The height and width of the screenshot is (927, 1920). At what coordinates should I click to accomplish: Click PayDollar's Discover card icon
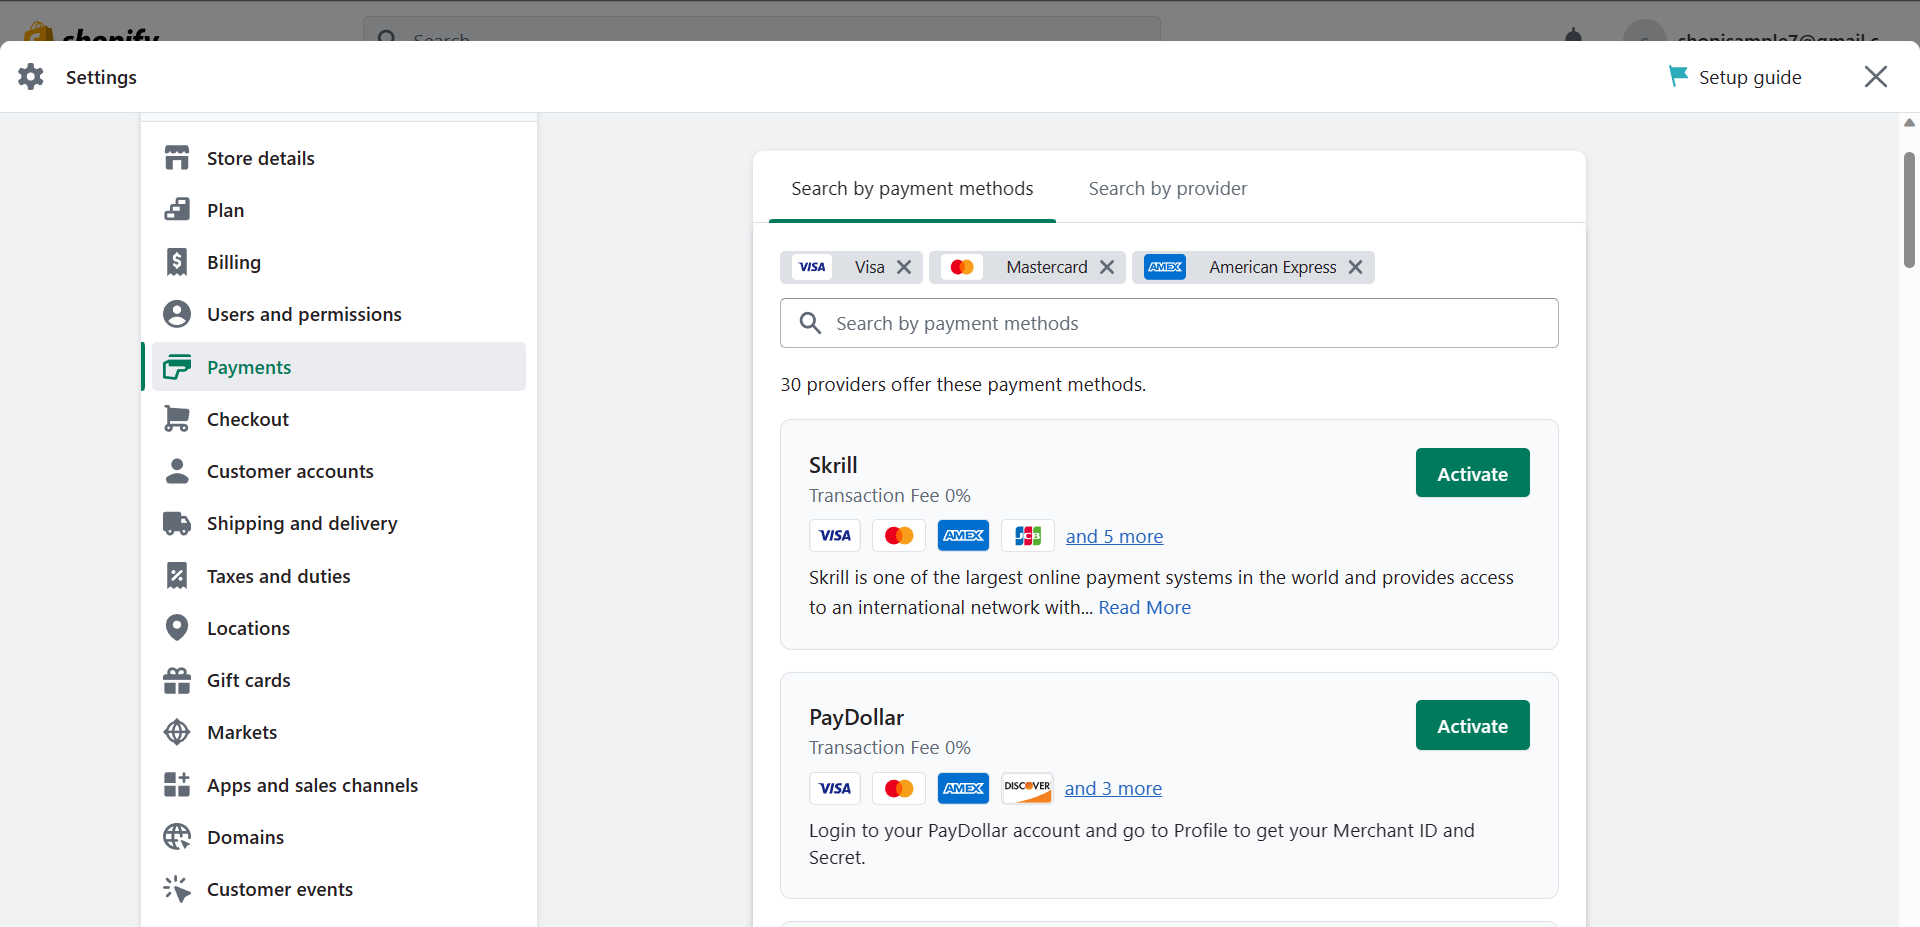coord(1028,788)
